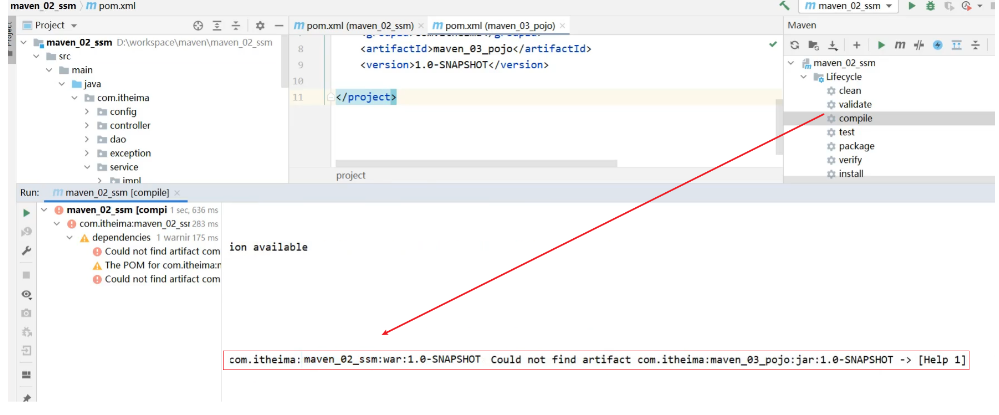The image size is (999, 415).
Task: Open the maven_02_ssm run configuration dropdown
Action: click(x=848, y=6)
